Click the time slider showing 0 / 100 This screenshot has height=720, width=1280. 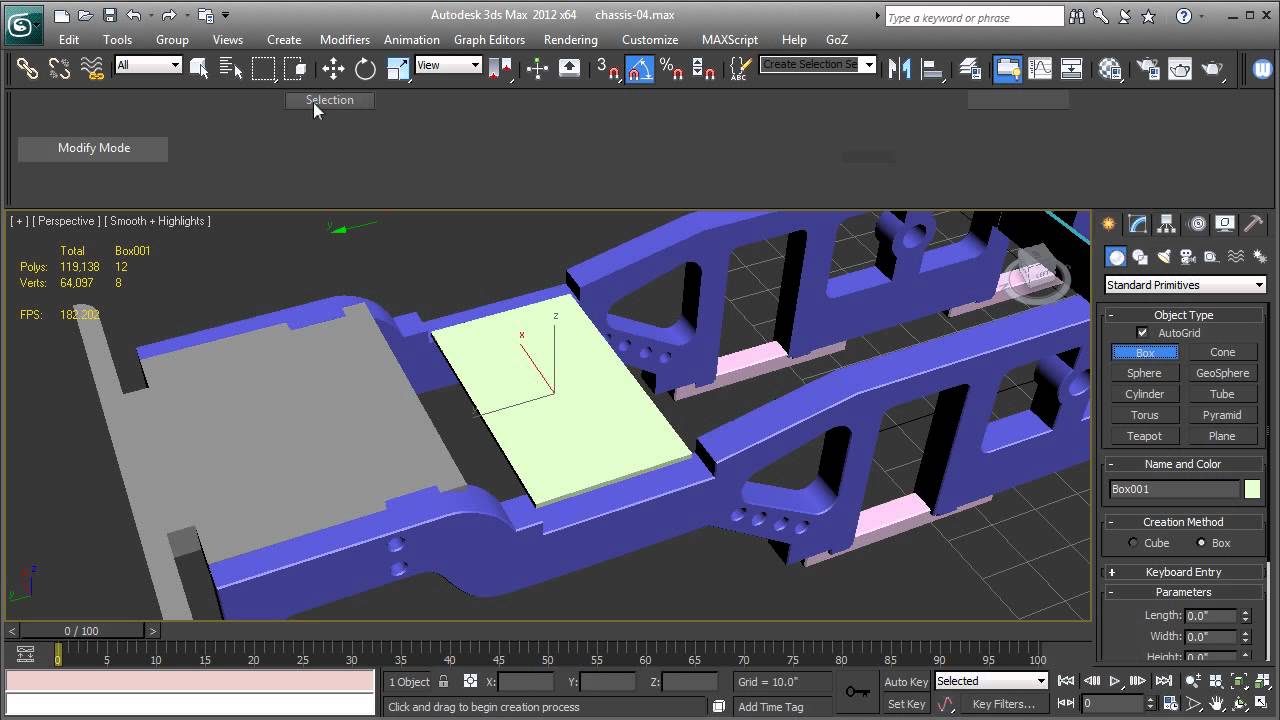[x=82, y=631]
